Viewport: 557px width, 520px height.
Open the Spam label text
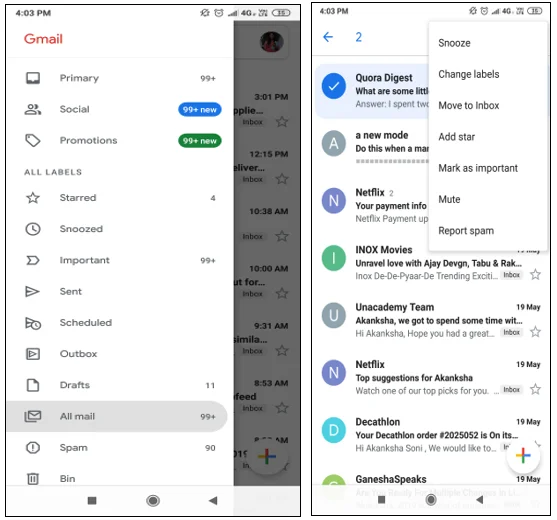74,448
